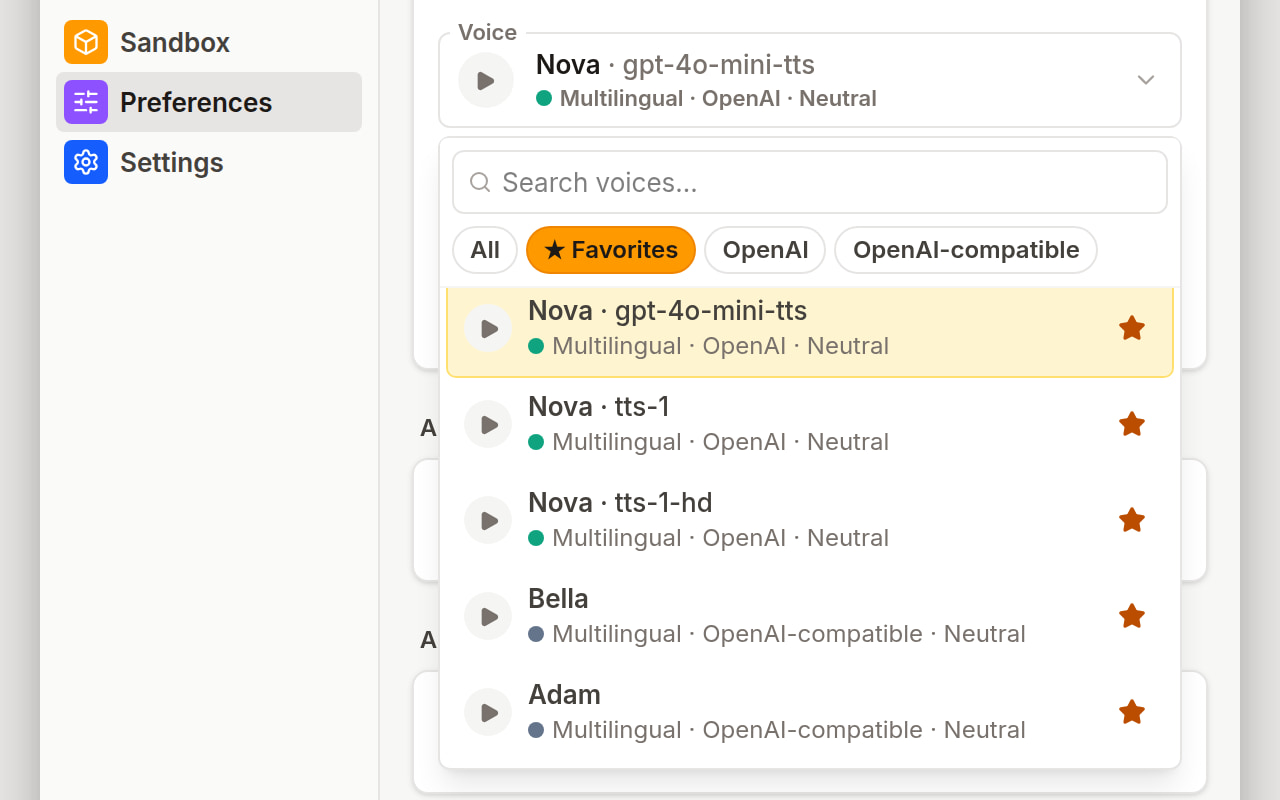Filter voices by OpenAI-compatible
This screenshot has height=800, width=1280.
(x=966, y=250)
